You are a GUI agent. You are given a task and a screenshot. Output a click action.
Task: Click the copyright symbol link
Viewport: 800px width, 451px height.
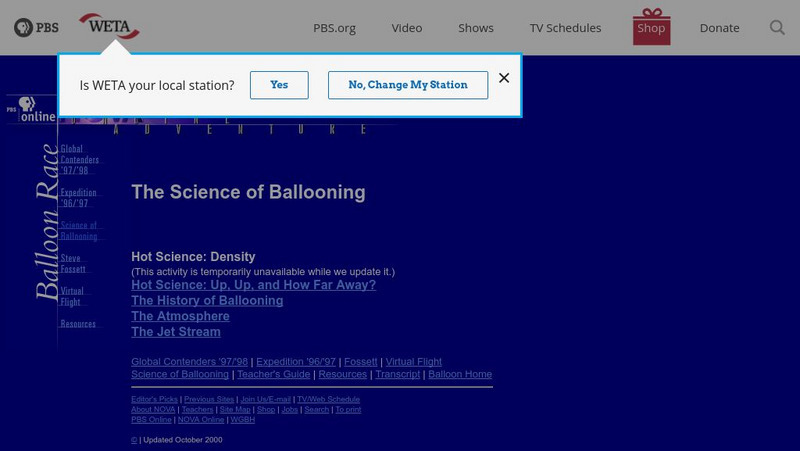(x=134, y=440)
